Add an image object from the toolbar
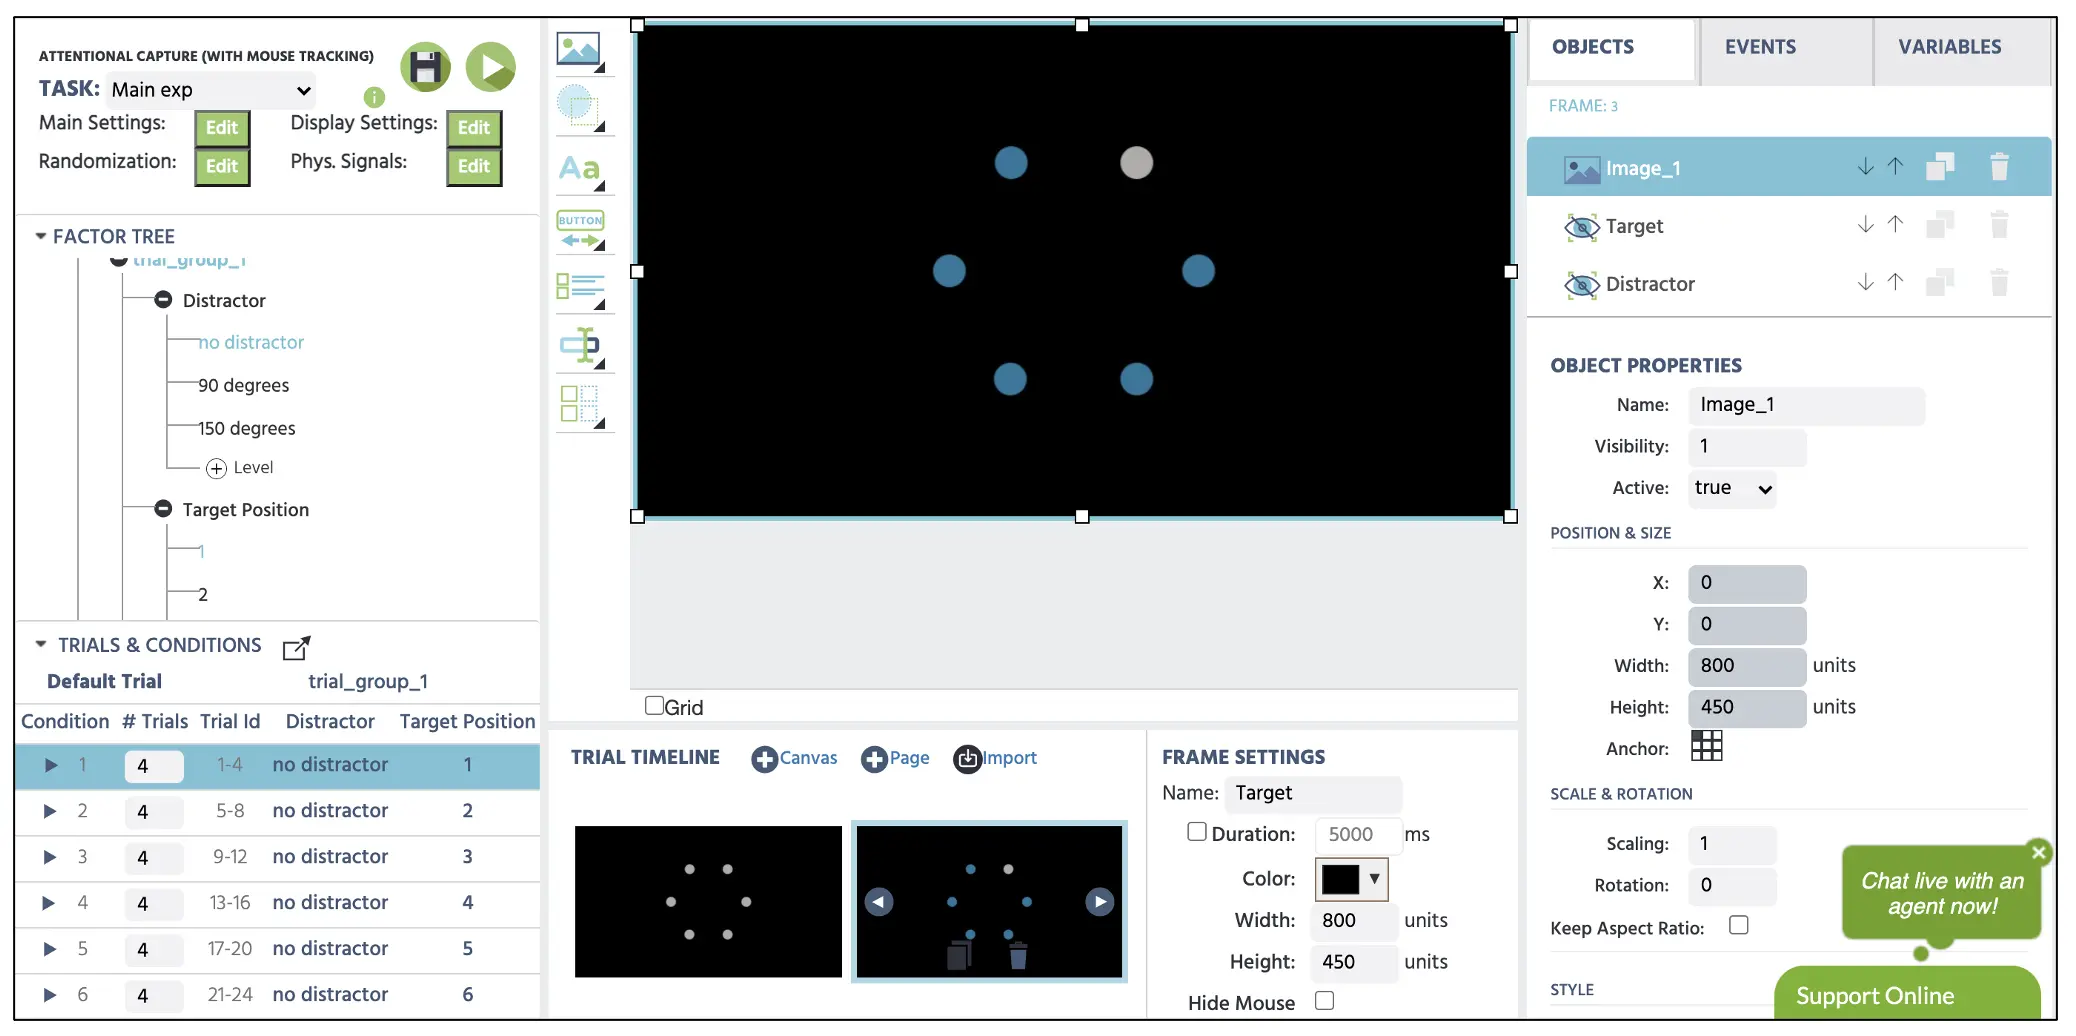 [x=580, y=50]
